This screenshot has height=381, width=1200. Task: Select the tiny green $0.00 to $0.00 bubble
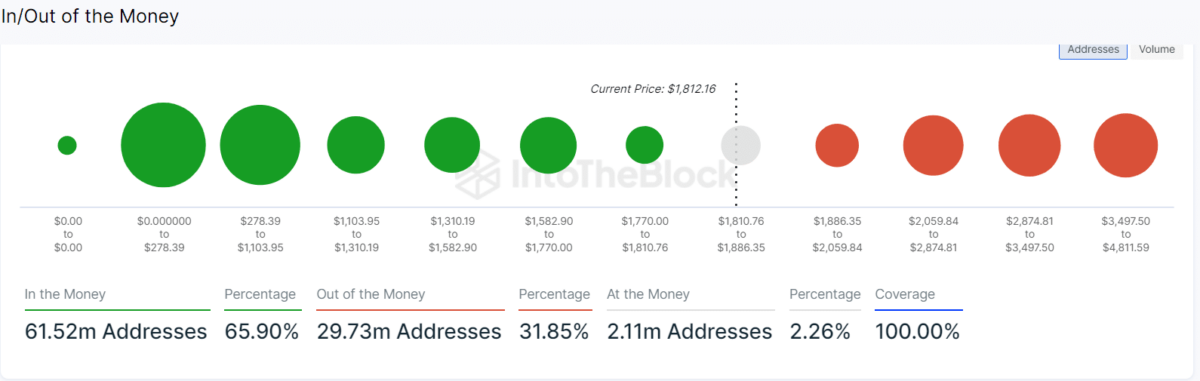tap(67, 145)
